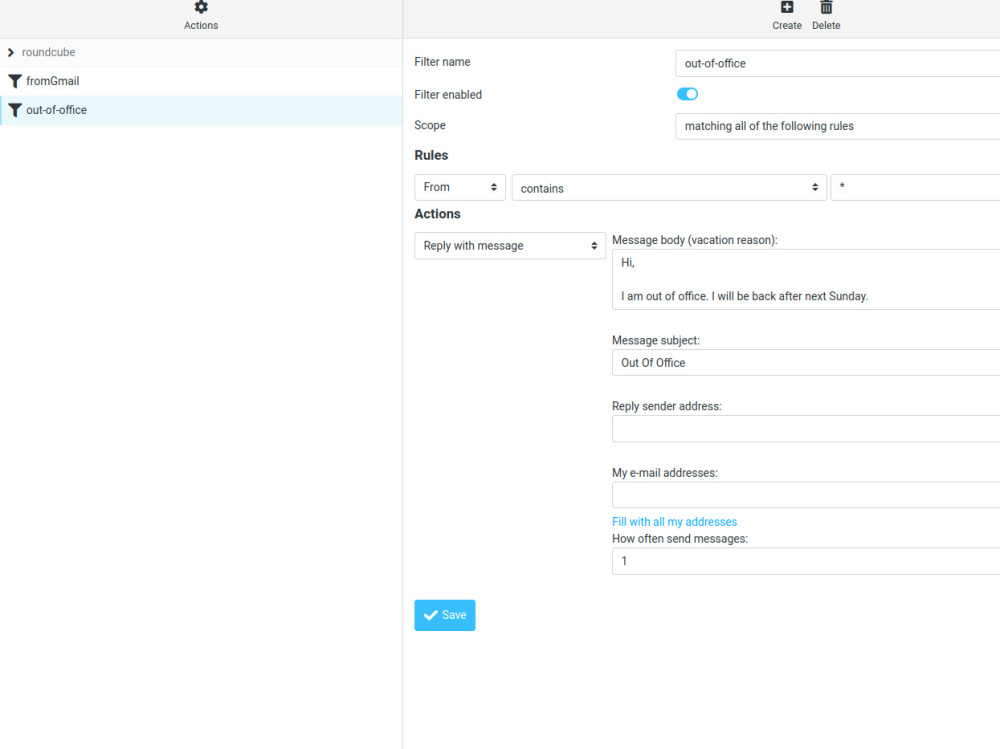The width and height of the screenshot is (1000, 749).
Task: Open the Scope dropdown
Action: click(x=840, y=126)
